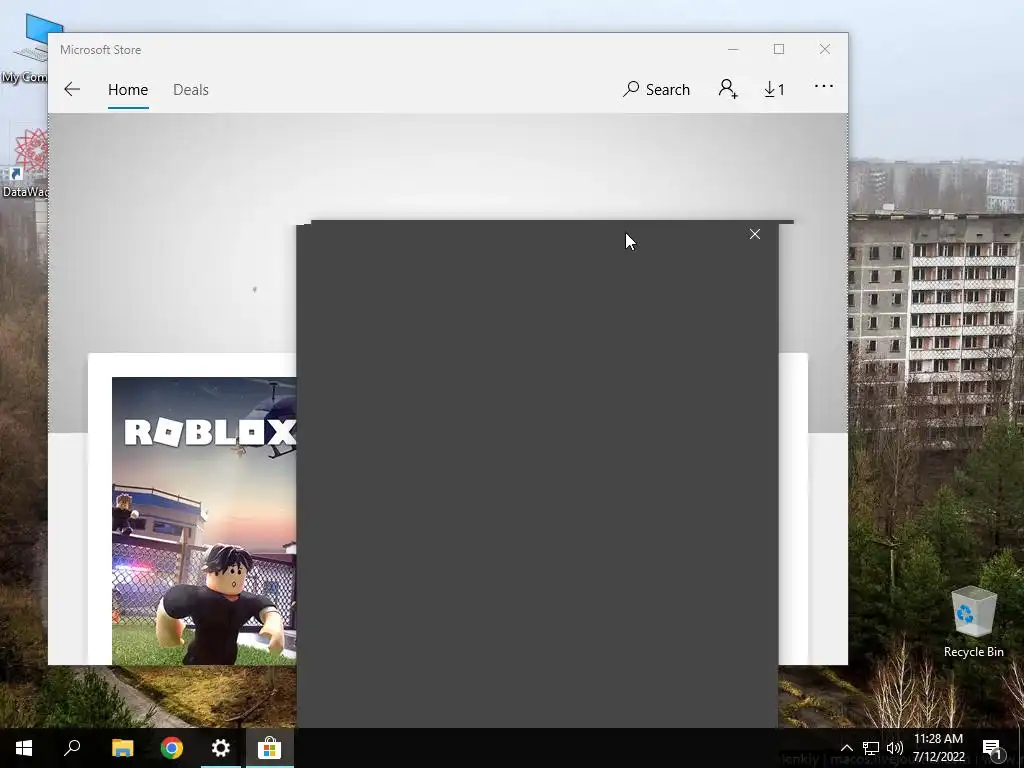Select Recycle Bin desktop icon
The image size is (1024, 768).
(974, 622)
